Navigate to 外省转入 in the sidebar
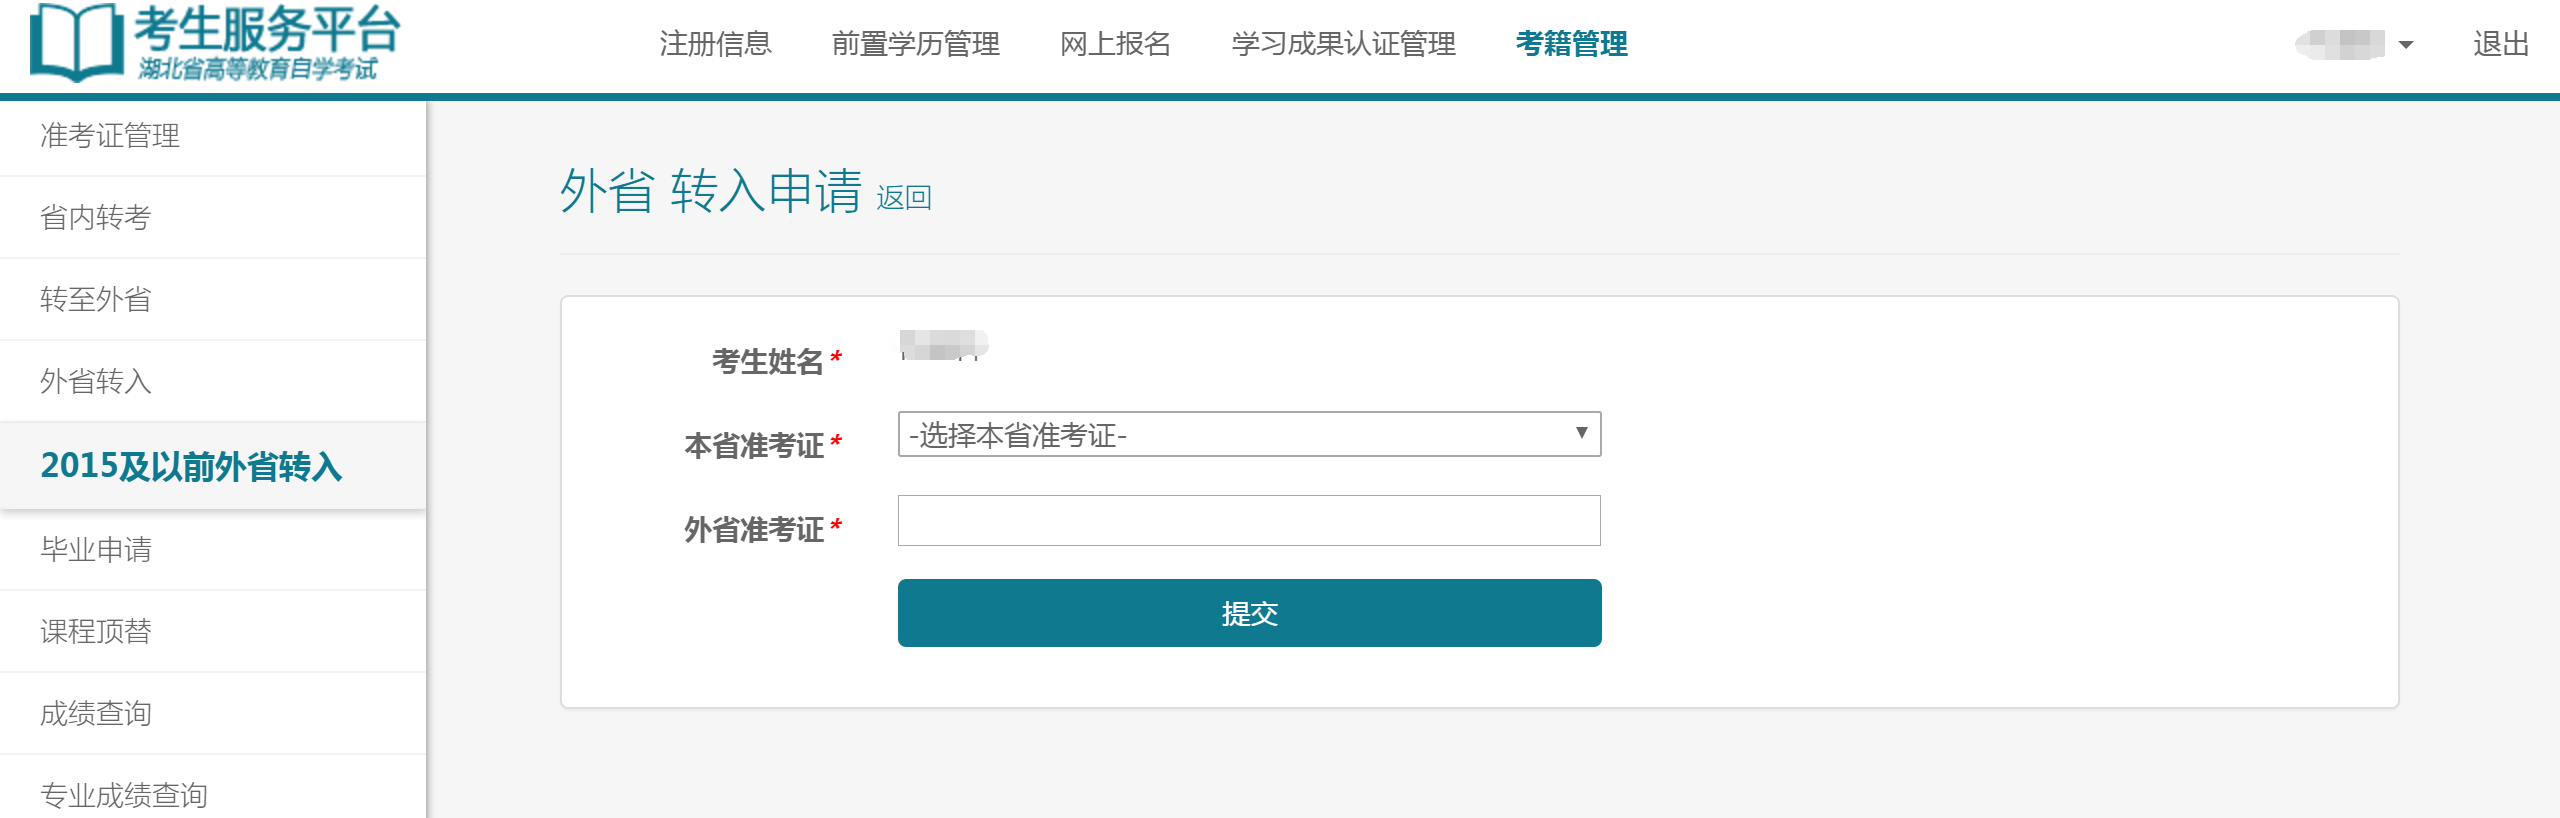This screenshot has height=818, width=2560. [x=96, y=382]
